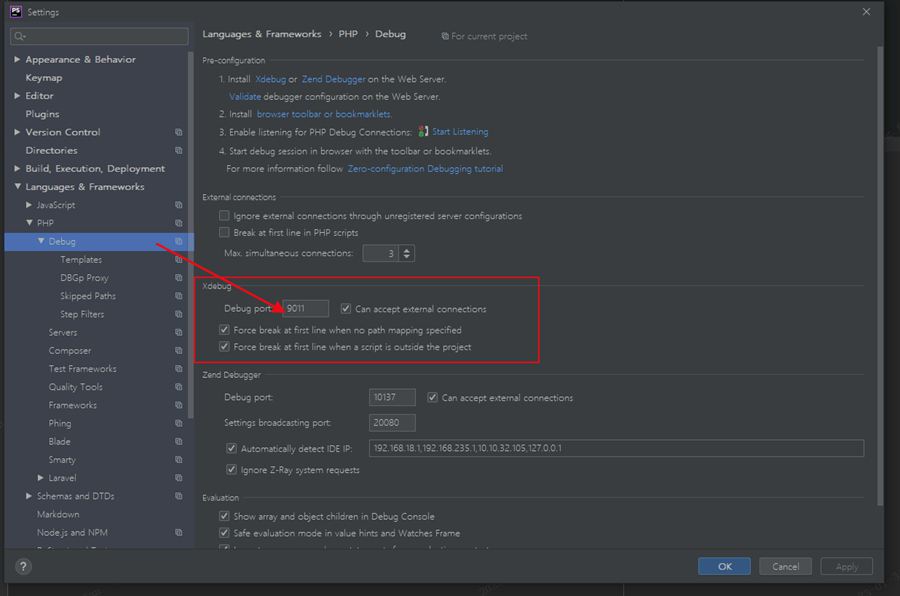The height and width of the screenshot is (596, 900).
Task: Open the DBGp Proxy settings page
Action: [84, 278]
